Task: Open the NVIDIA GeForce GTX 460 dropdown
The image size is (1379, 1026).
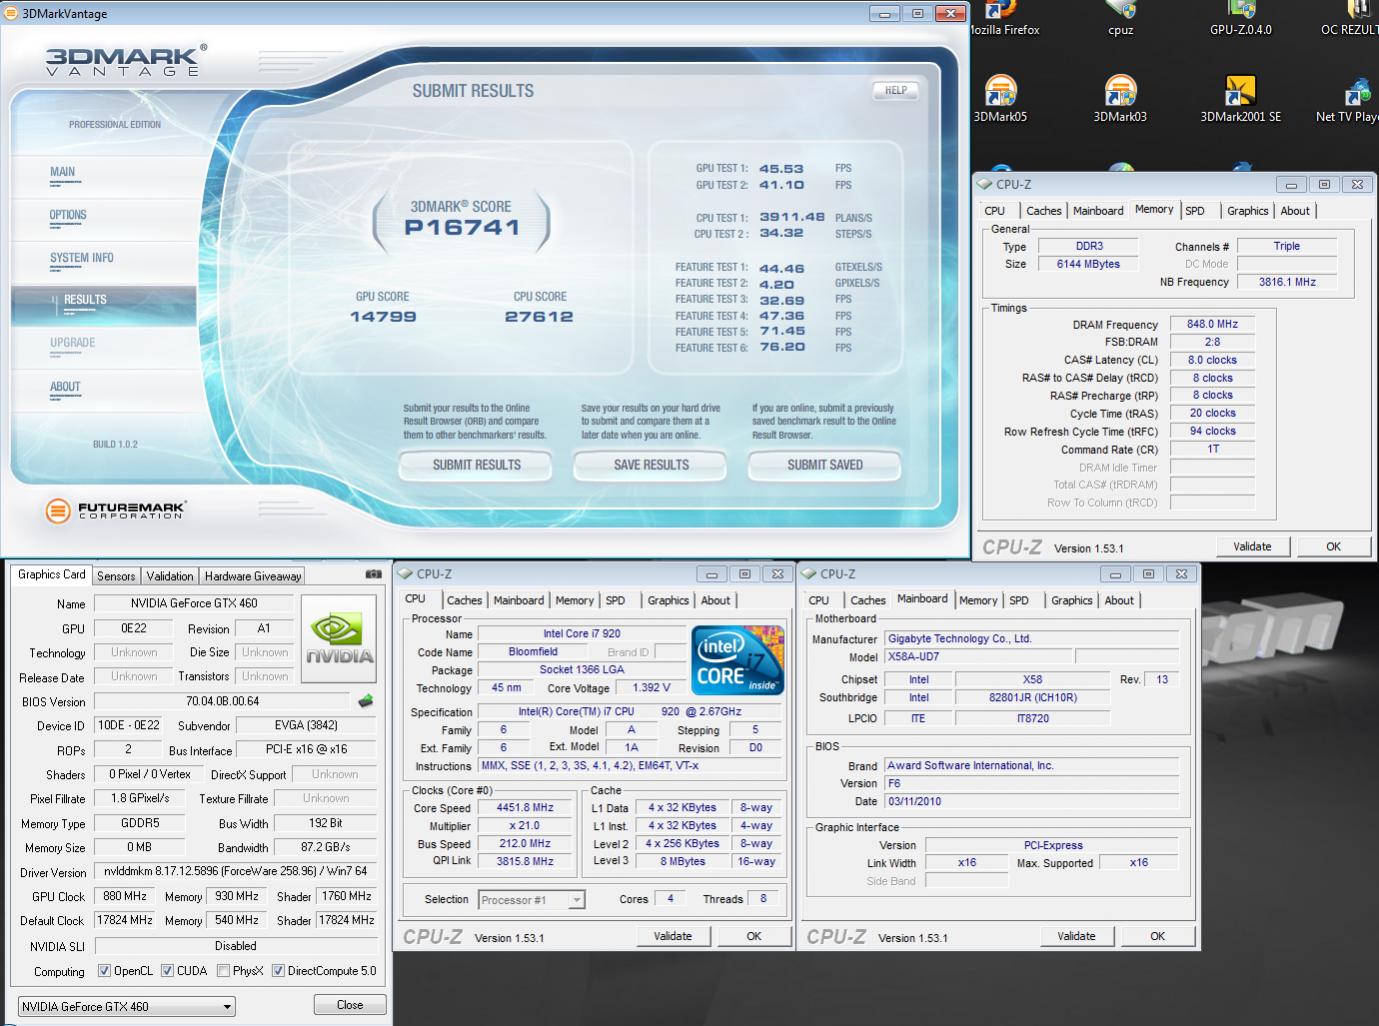Action: pos(127,1006)
